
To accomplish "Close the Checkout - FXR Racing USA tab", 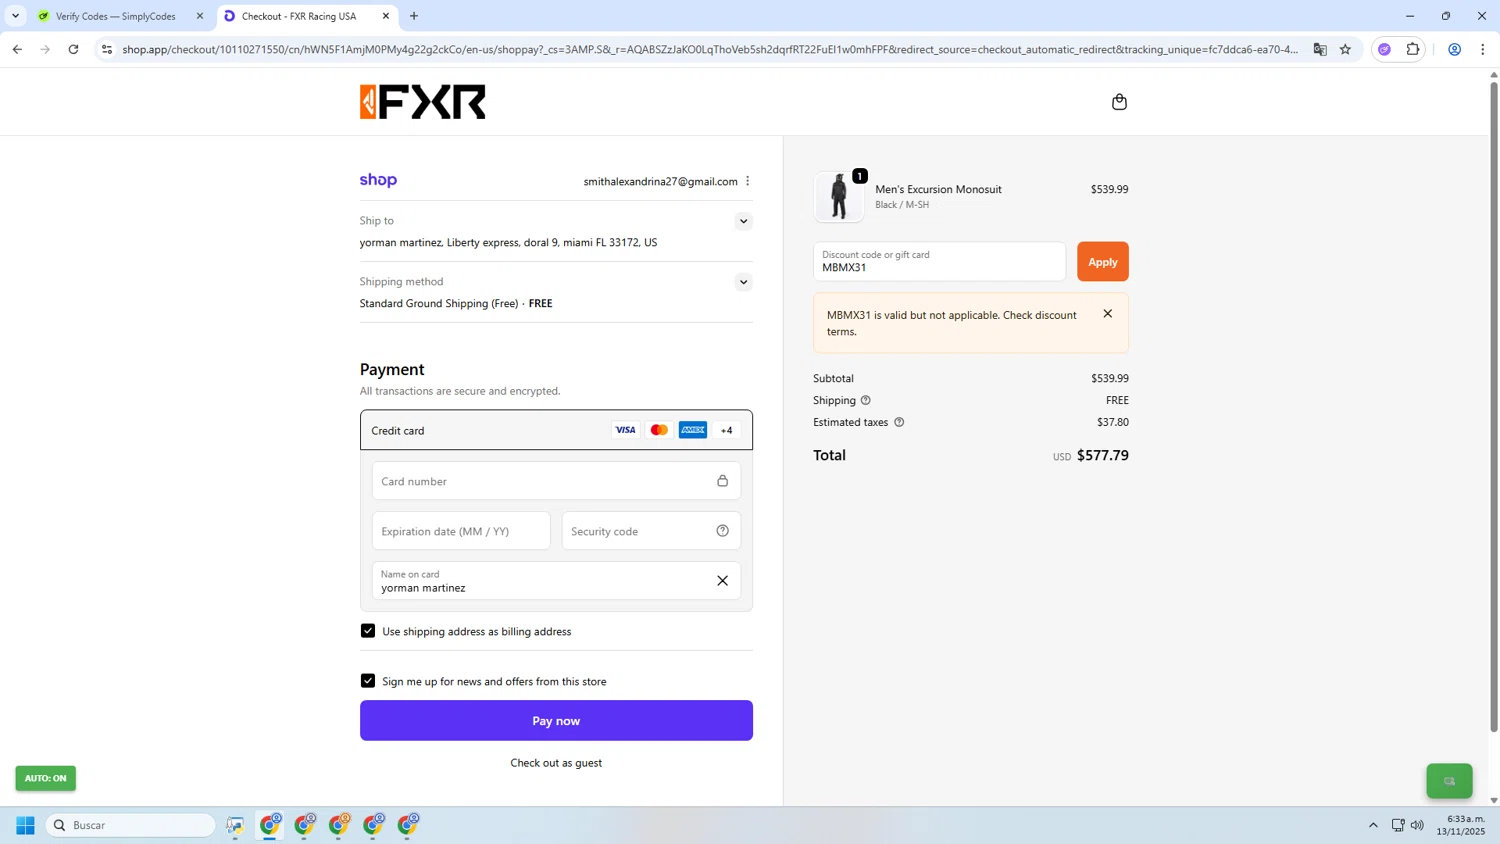I will click(x=386, y=16).
